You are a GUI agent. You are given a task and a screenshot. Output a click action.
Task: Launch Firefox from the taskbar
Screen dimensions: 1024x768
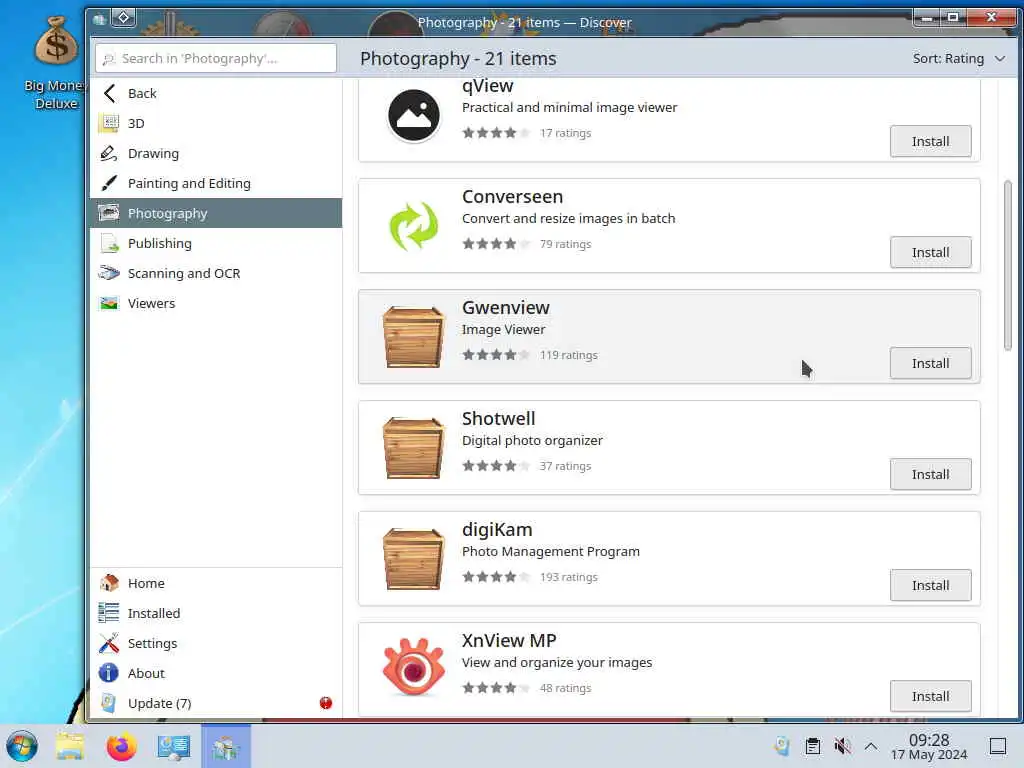point(121,746)
